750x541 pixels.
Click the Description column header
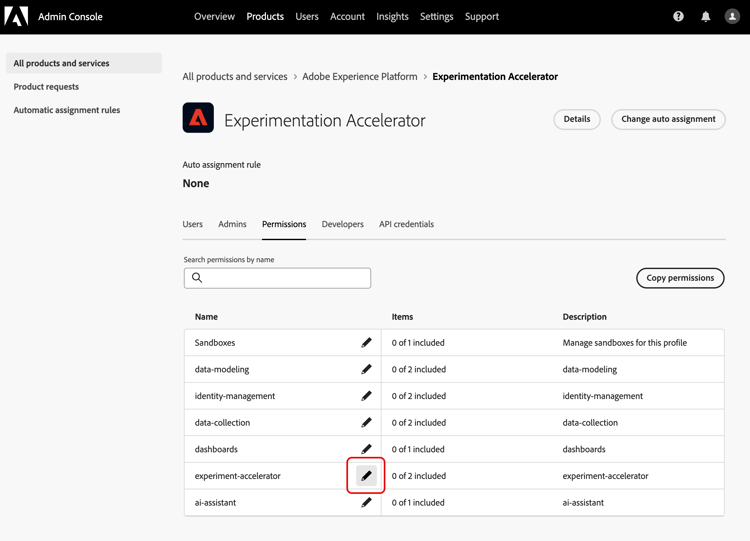[x=585, y=317]
